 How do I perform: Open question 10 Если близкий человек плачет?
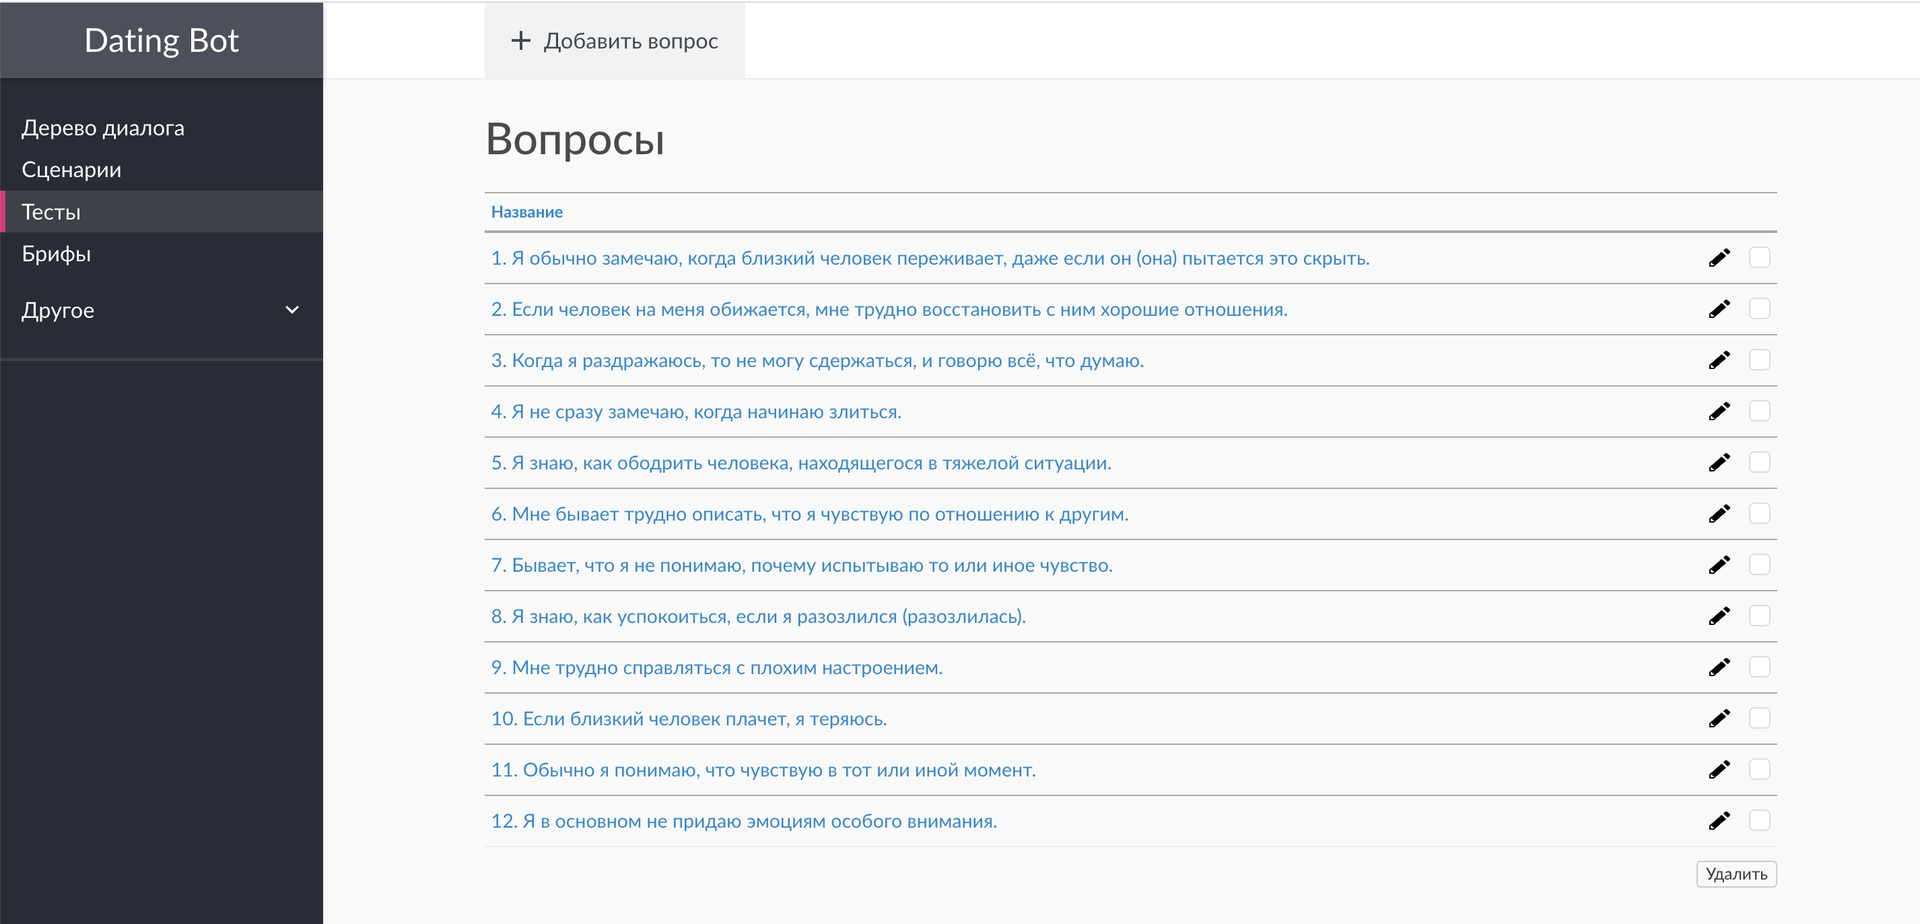pyautogui.click(x=689, y=718)
